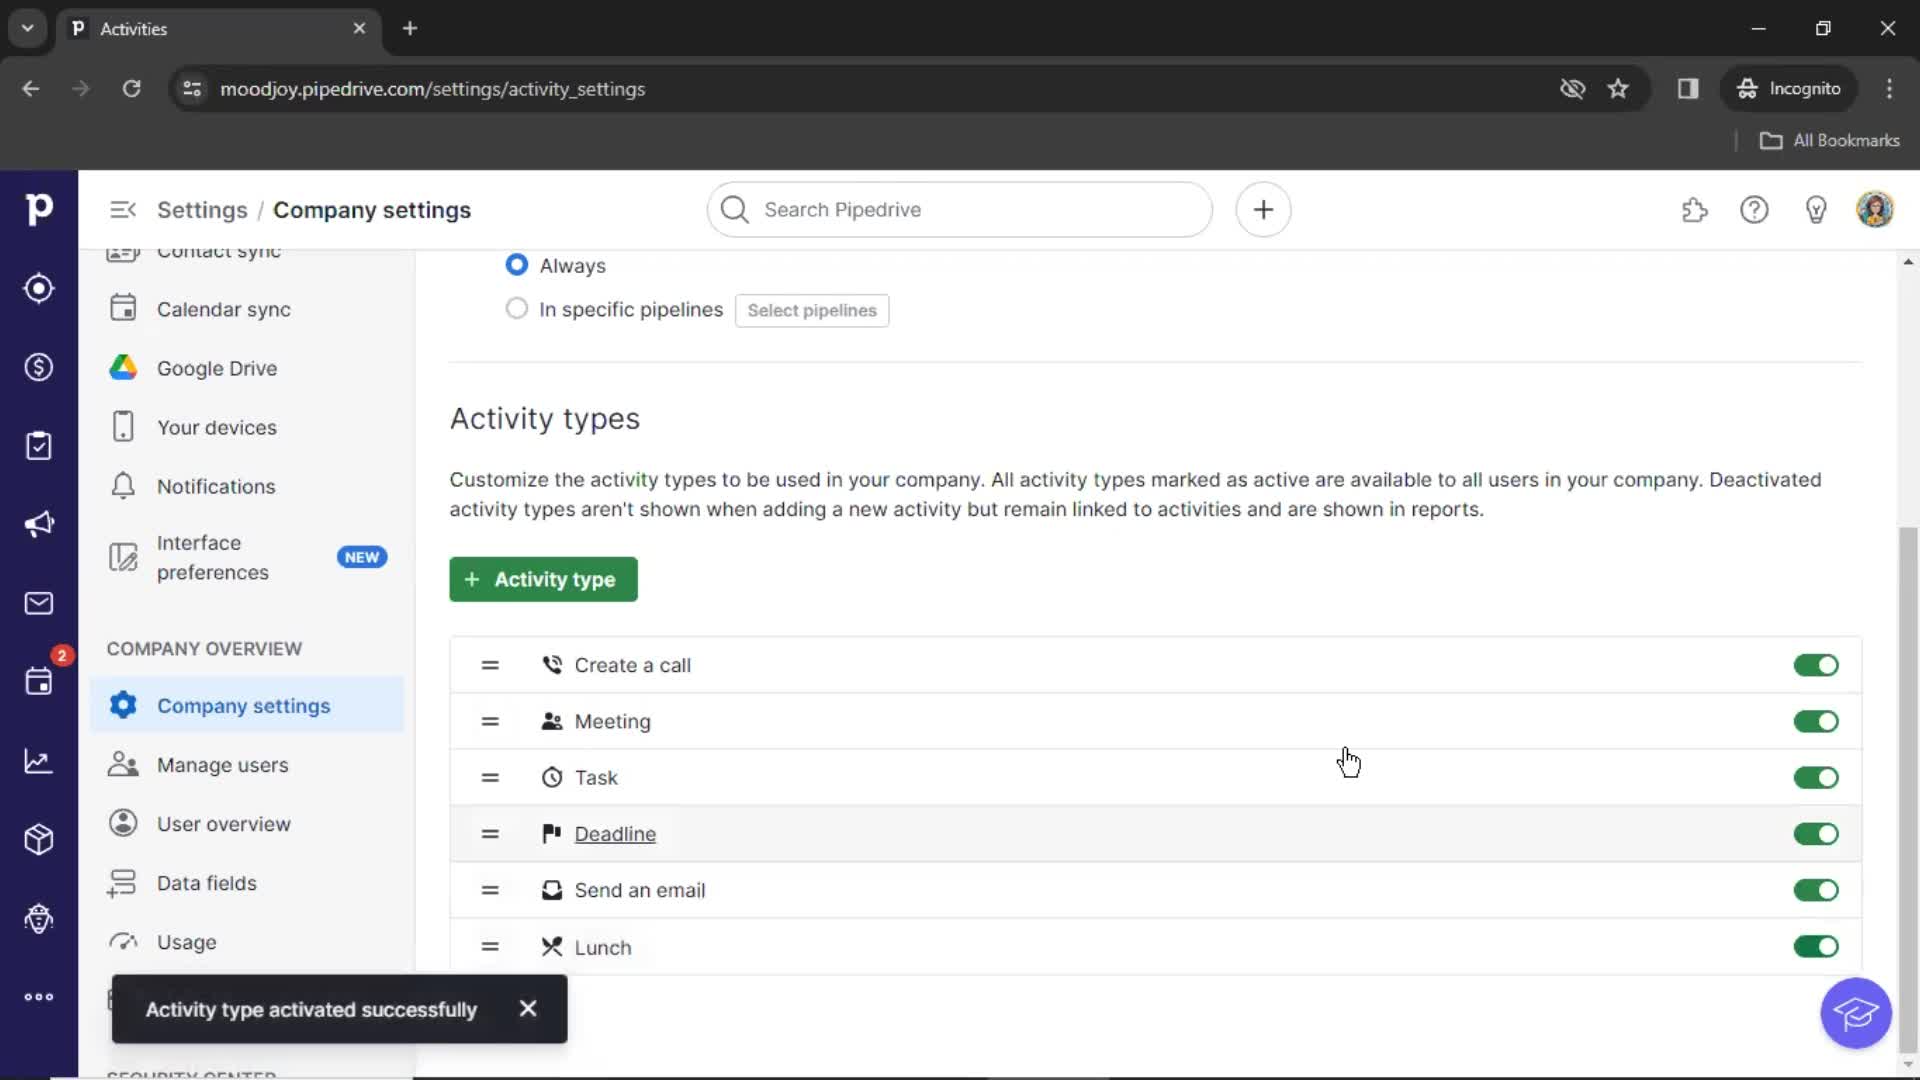
Task: Click the Help question-mark icon
Action: (1754, 210)
